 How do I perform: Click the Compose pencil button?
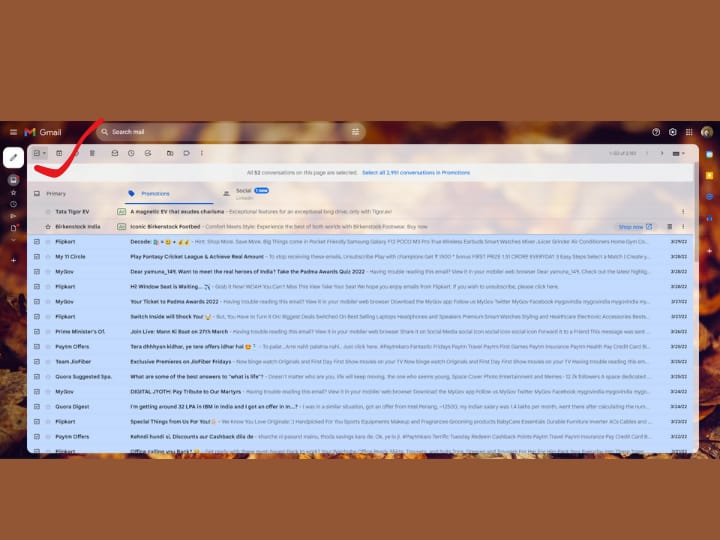point(14,157)
